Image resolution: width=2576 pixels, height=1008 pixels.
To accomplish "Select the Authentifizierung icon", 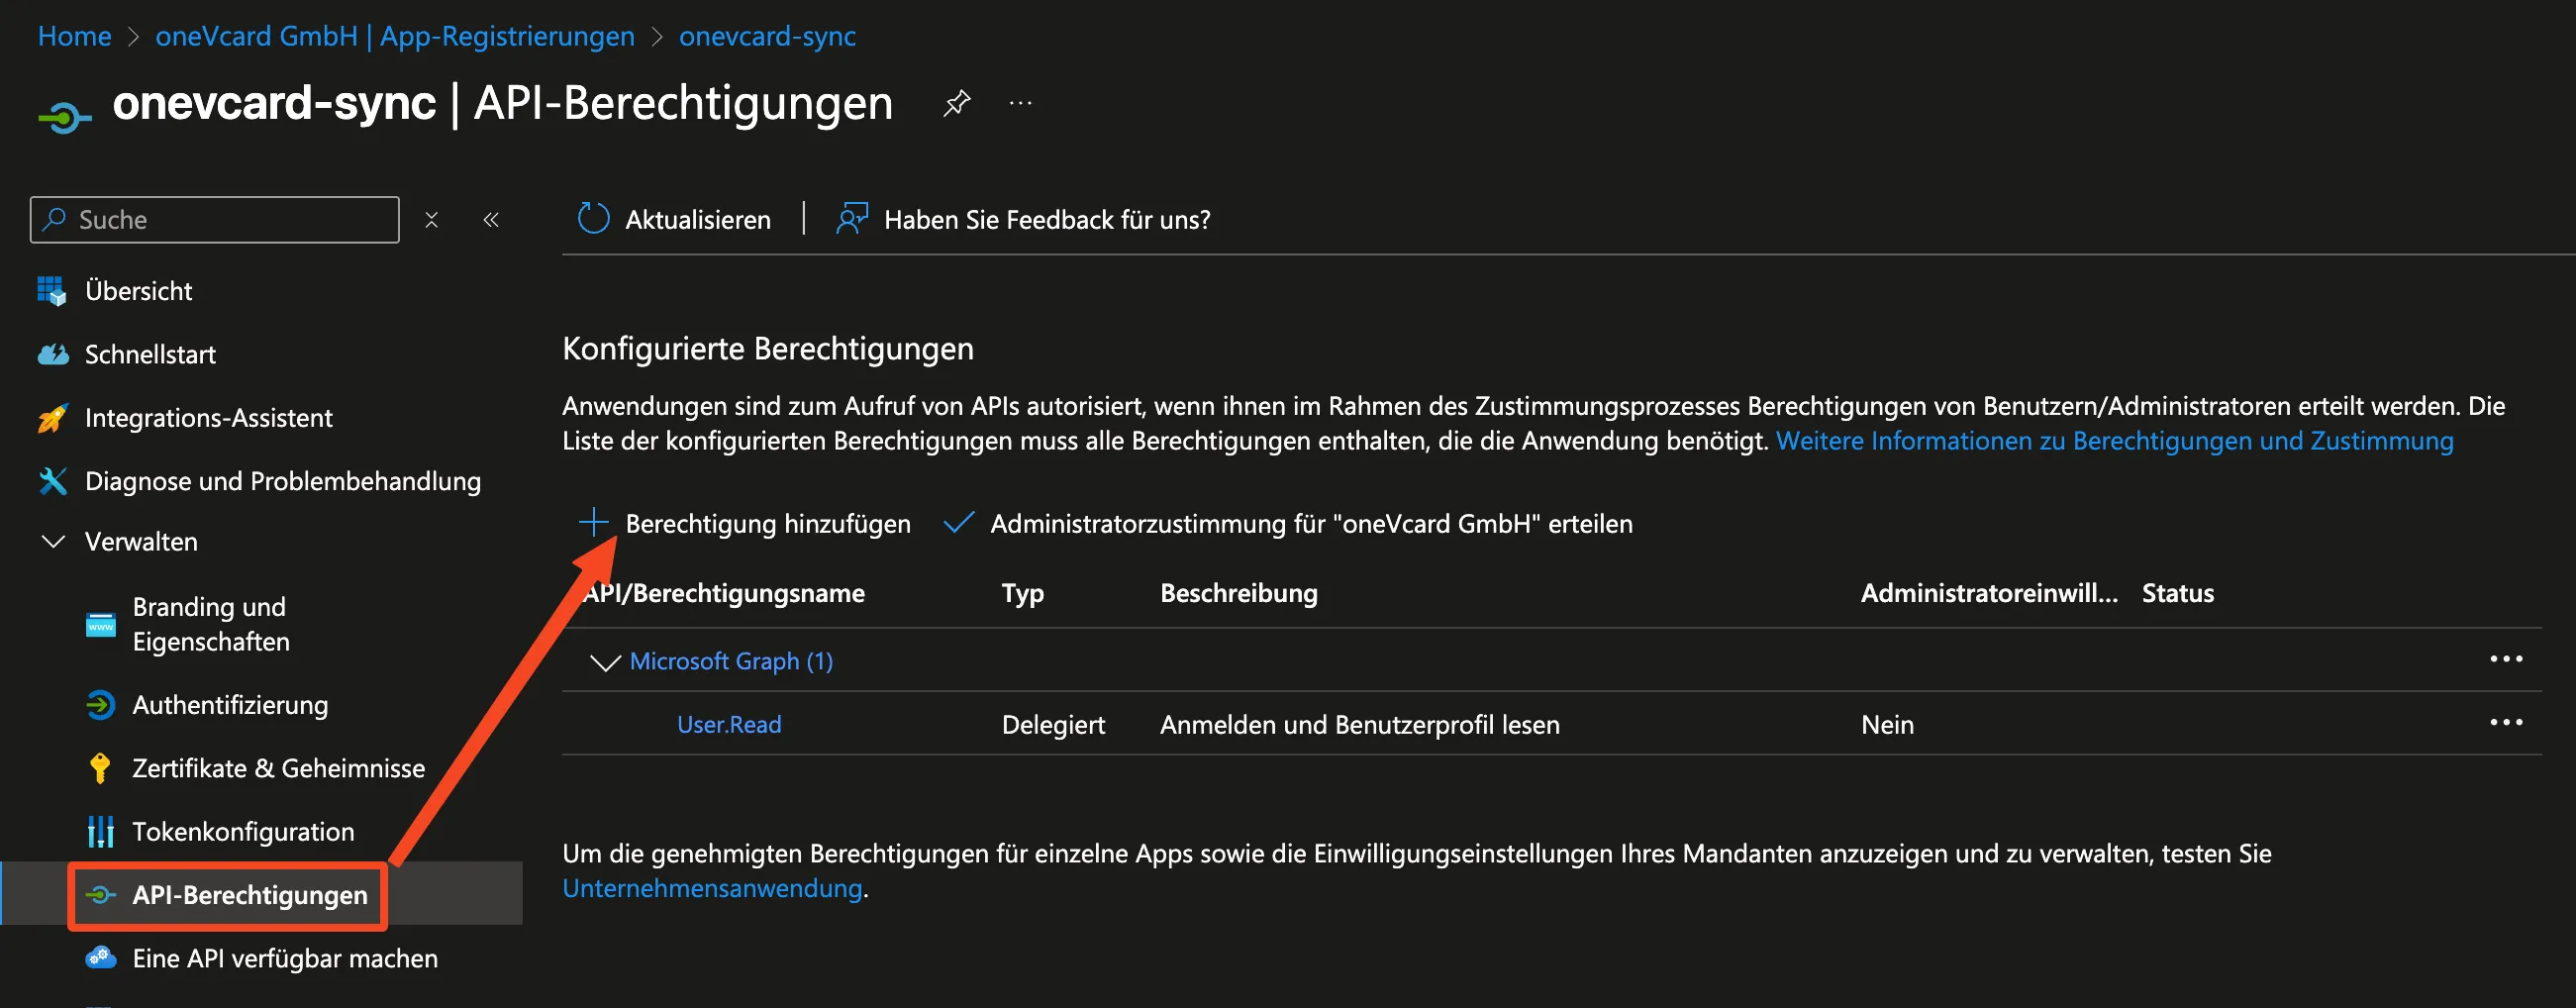I will tap(101, 704).
